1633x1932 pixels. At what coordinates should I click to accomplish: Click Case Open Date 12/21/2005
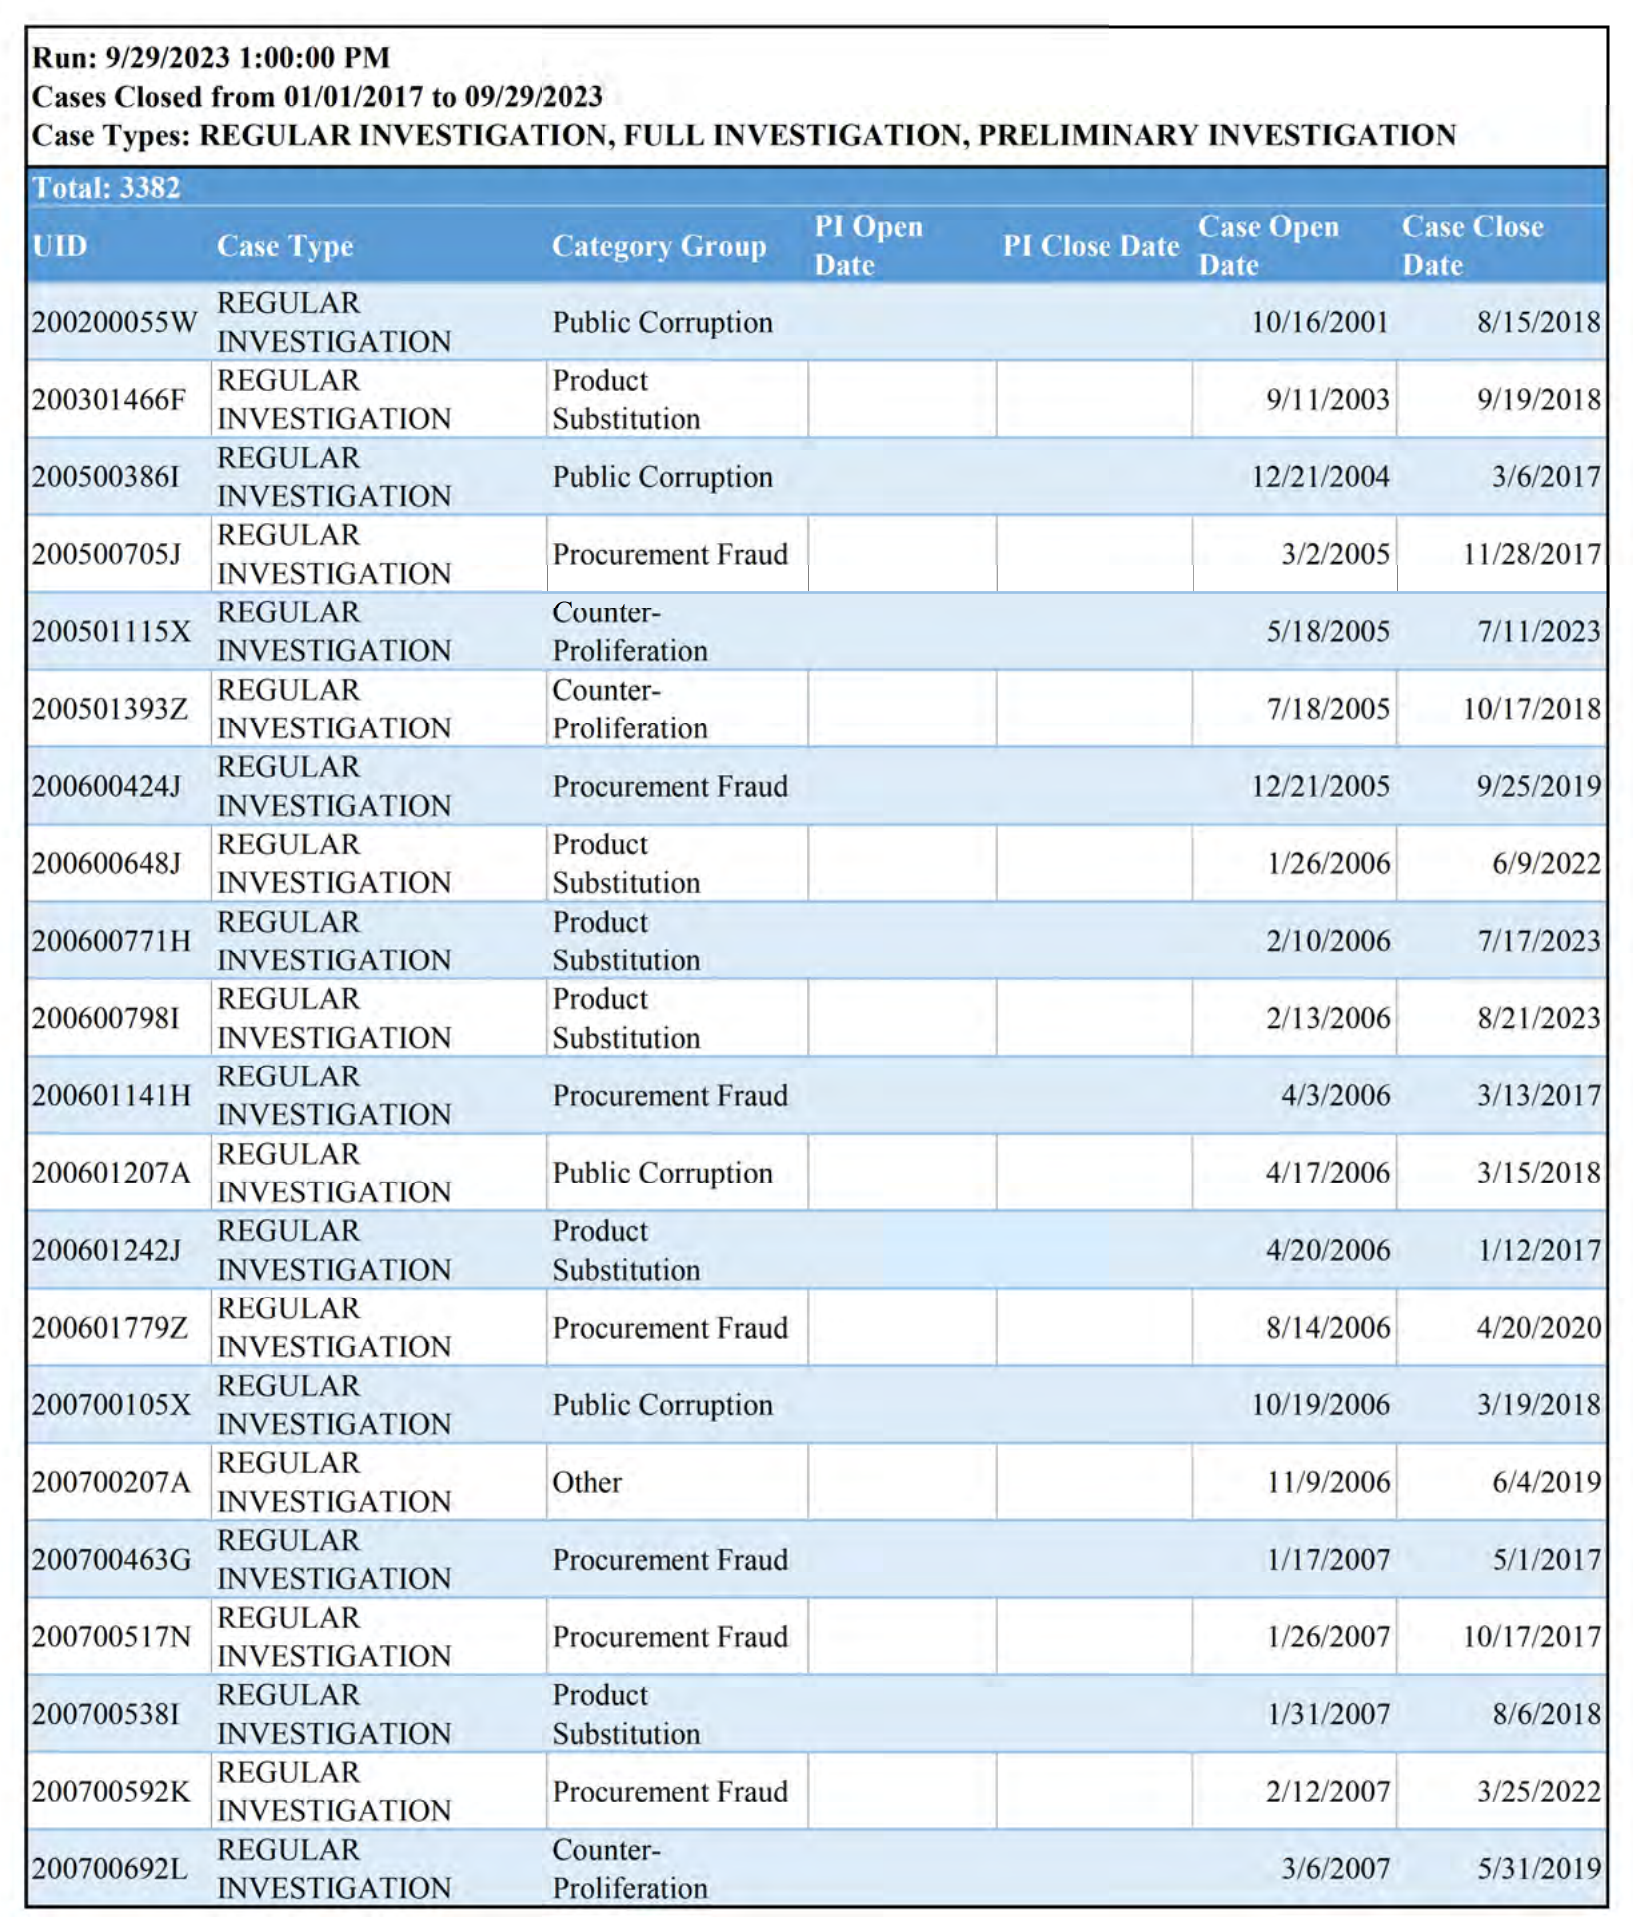point(1320,786)
